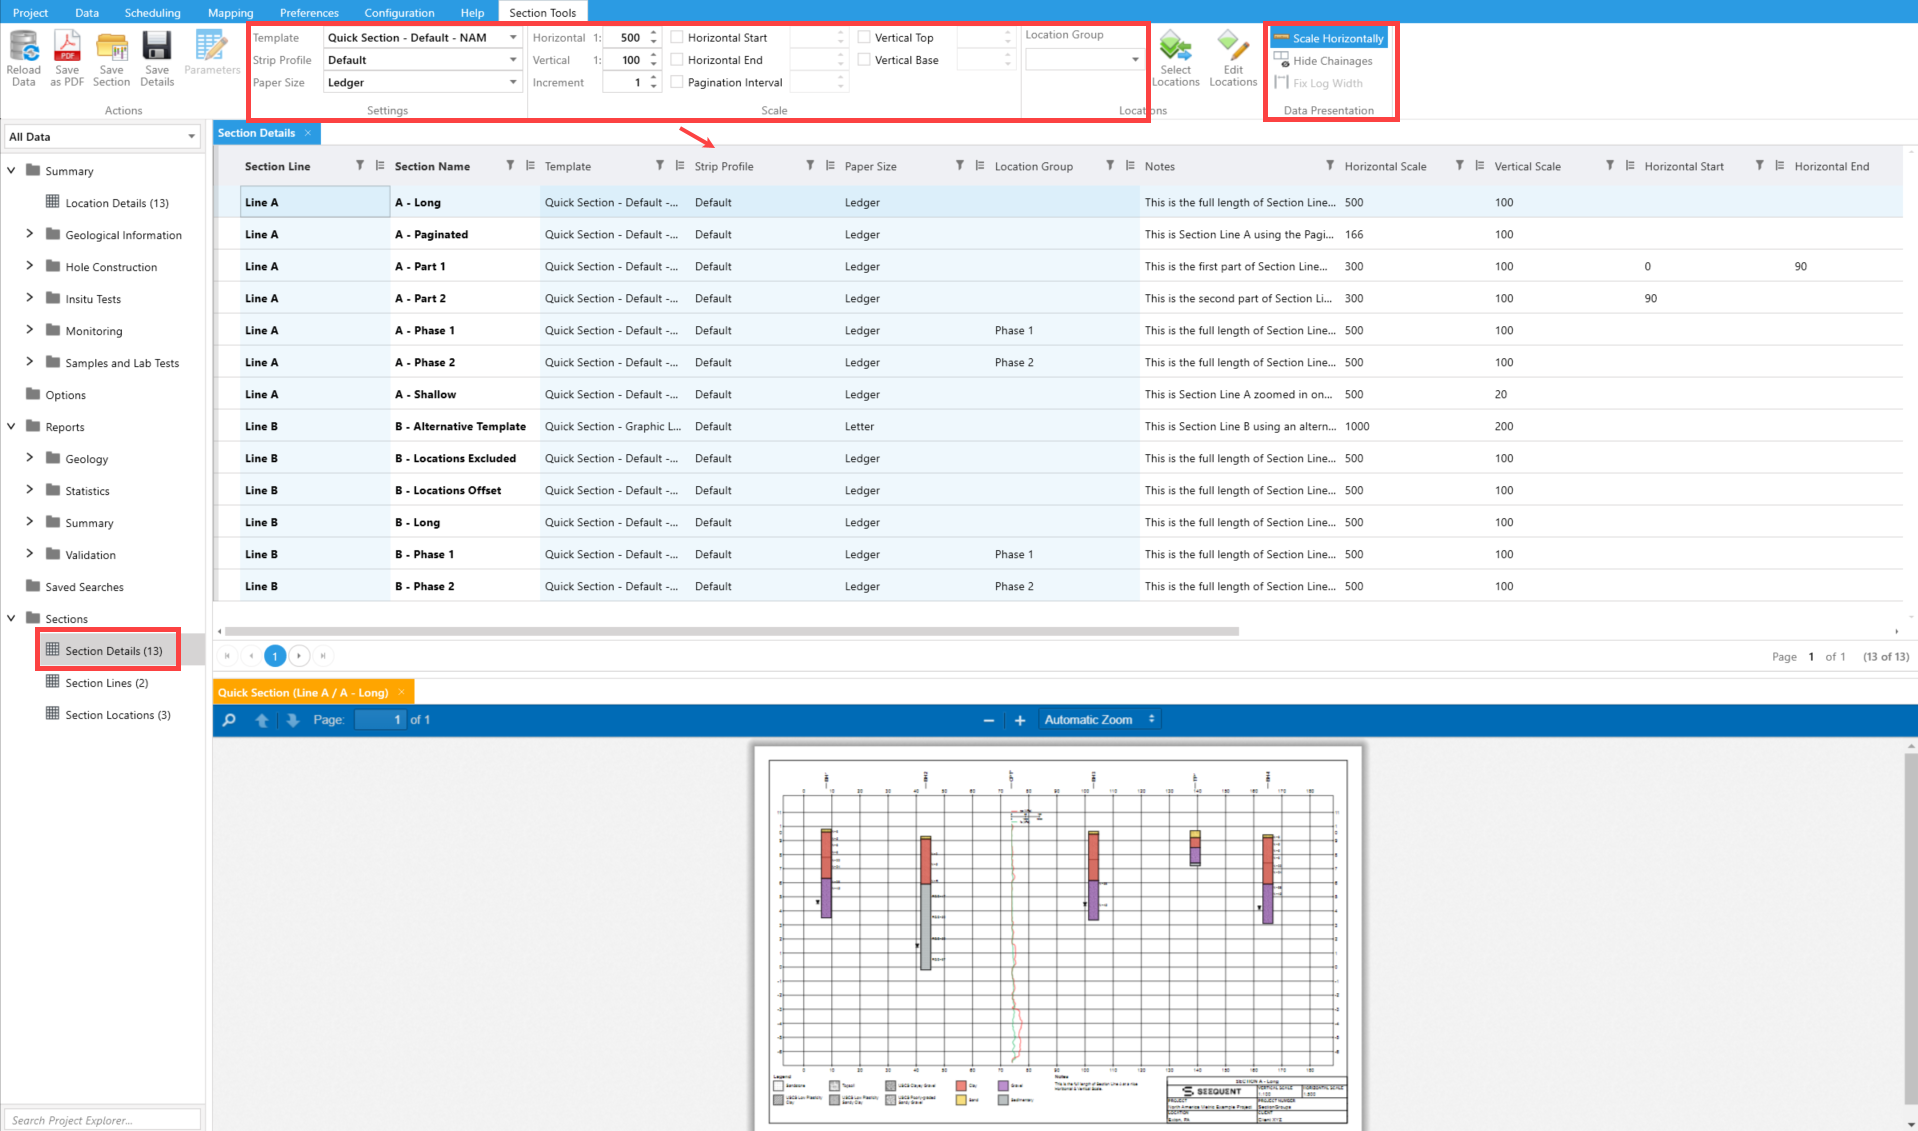
Task: Switch to the Quick Section tab
Action: tap(303, 692)
